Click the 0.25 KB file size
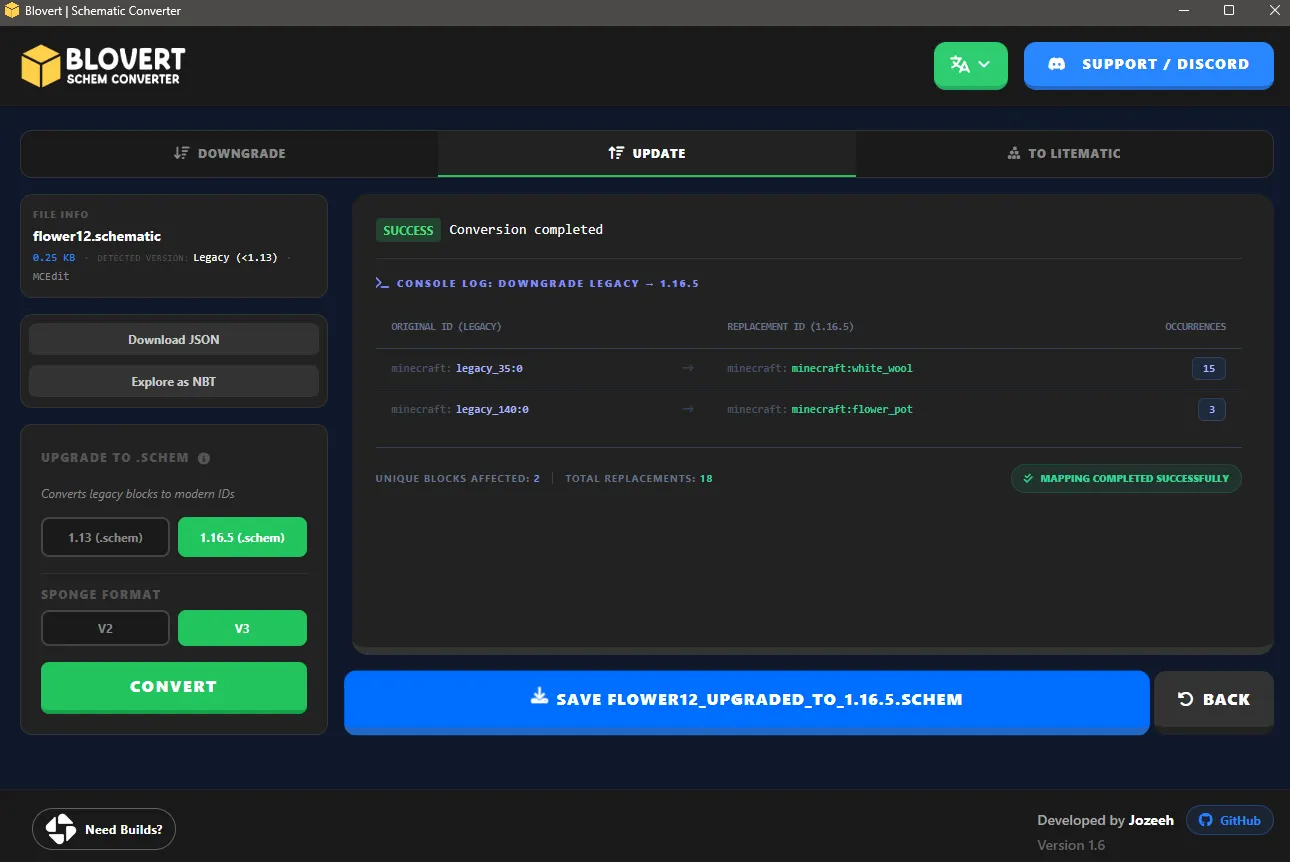Image resolution: width=1290 pixels, height=862 pixels. (54, 258)
